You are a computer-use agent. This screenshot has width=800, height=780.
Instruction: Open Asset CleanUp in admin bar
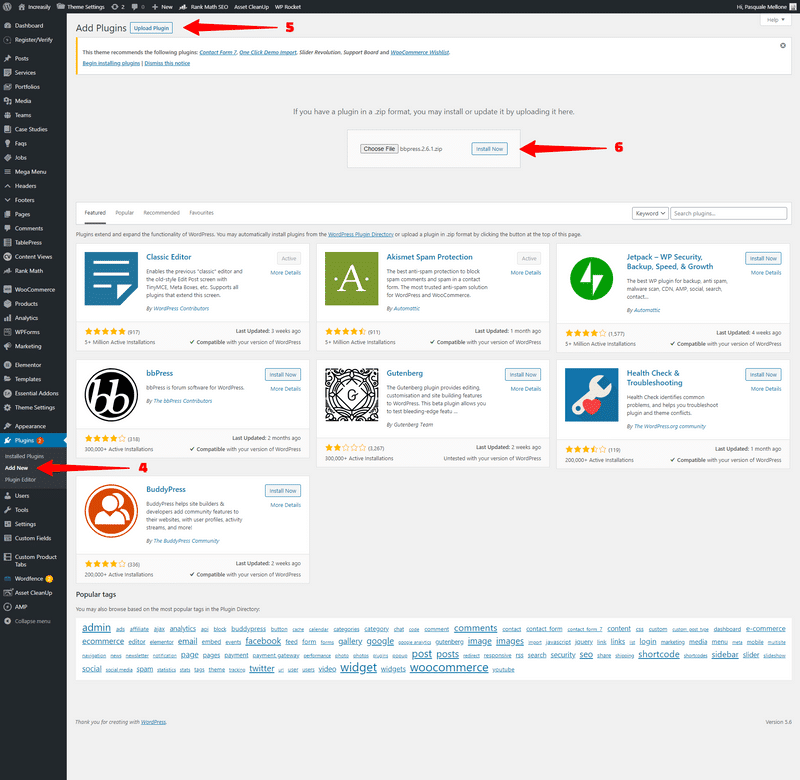pyautogui.click(x=252, y=7)
